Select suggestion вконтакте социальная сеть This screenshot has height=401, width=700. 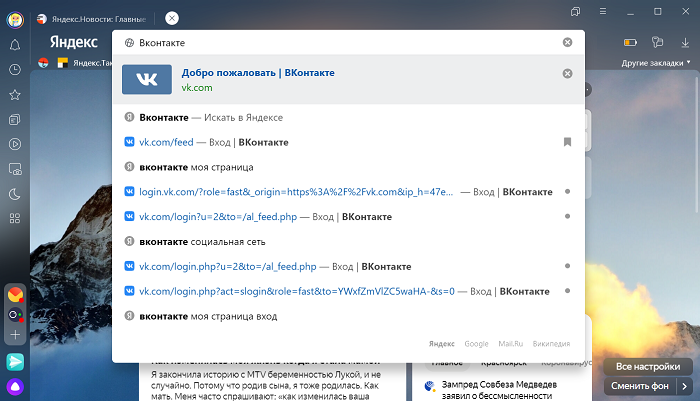(x=348, y=242)
